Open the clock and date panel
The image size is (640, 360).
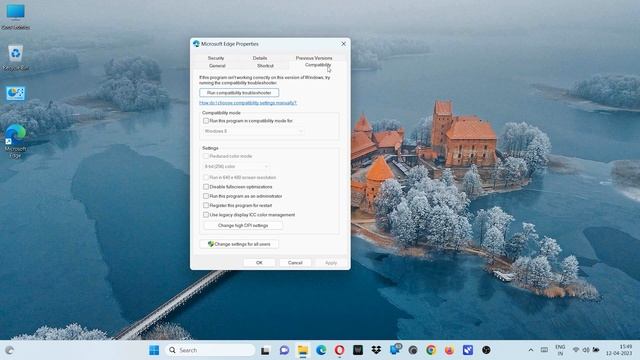coord(618,350)
